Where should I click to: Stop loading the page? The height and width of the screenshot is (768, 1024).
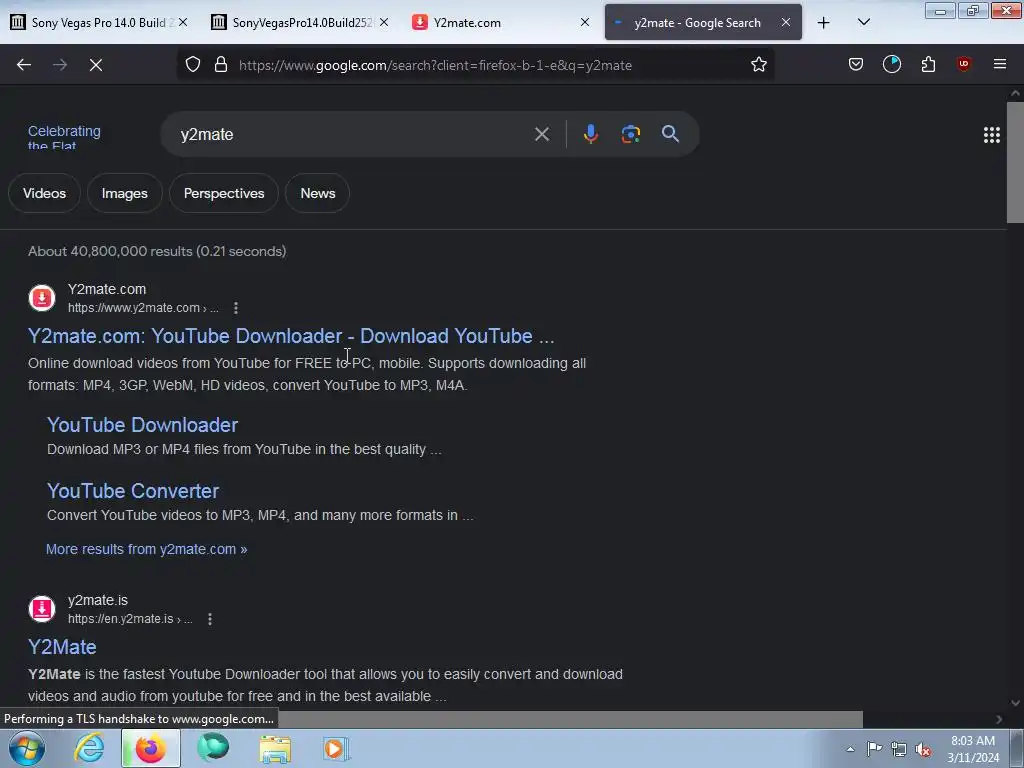click(96, 65)
